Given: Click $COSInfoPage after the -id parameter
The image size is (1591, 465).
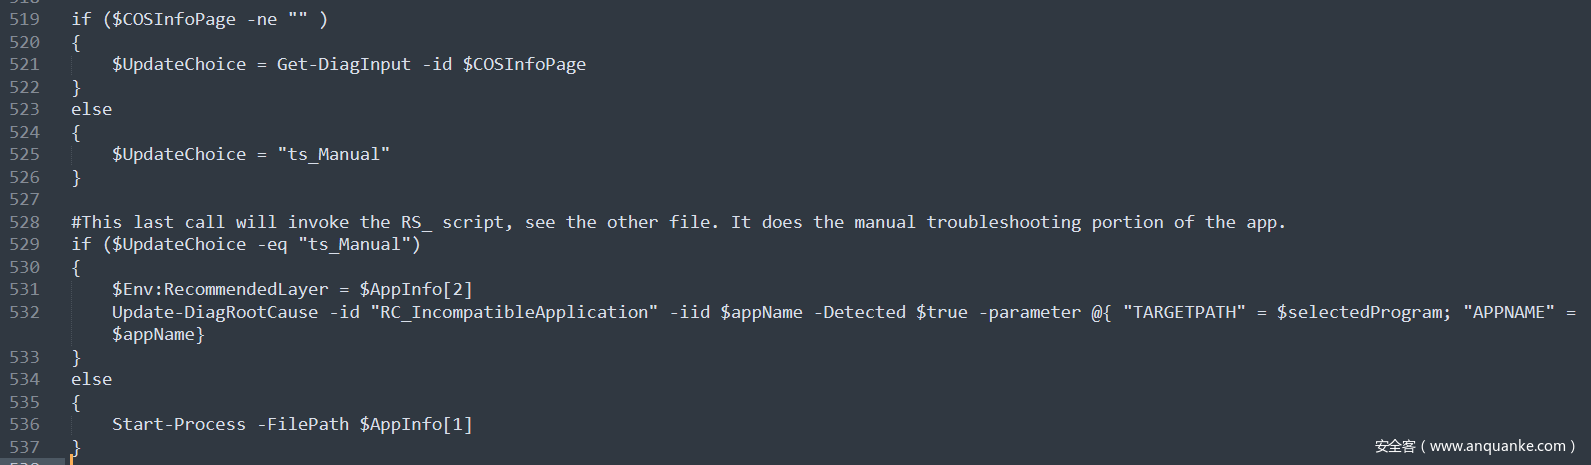Looking at the screenshot, I should 524,64.
